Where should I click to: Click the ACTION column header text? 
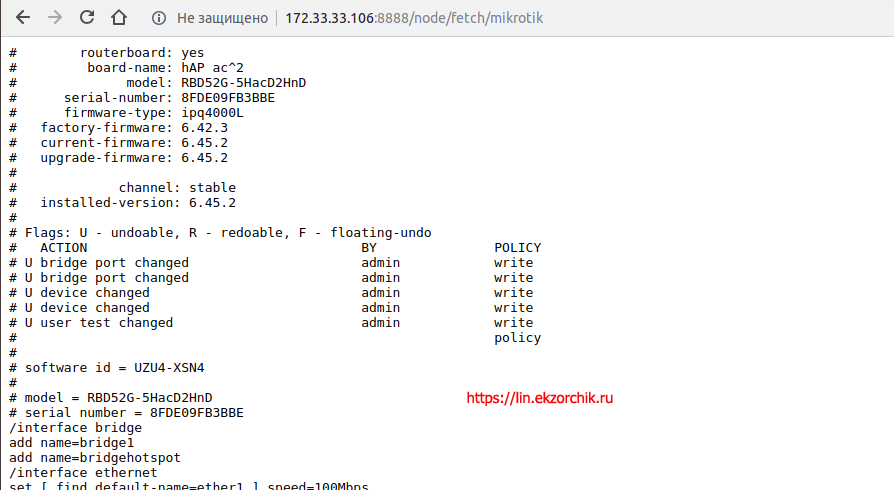pyautogui.click(x=64, y=247)
